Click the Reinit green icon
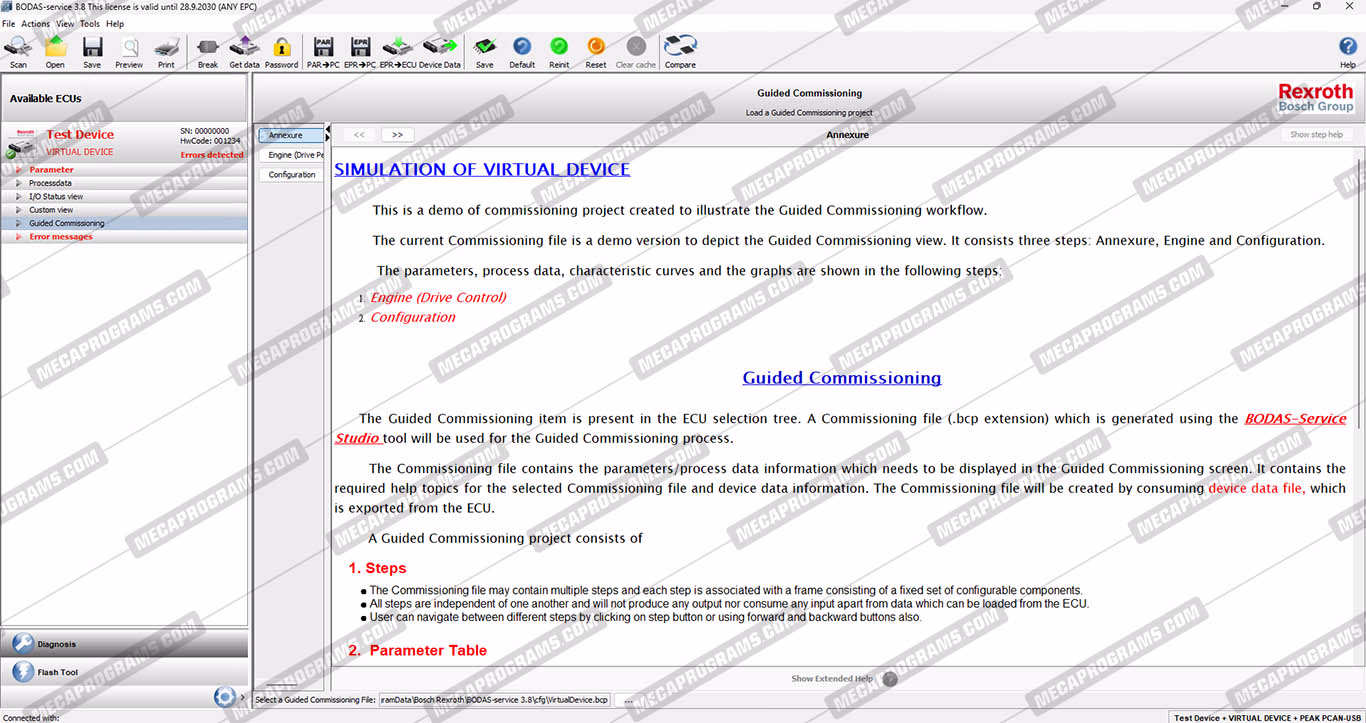The height and width of the screenshot is (723, 1366). point(559,49)
